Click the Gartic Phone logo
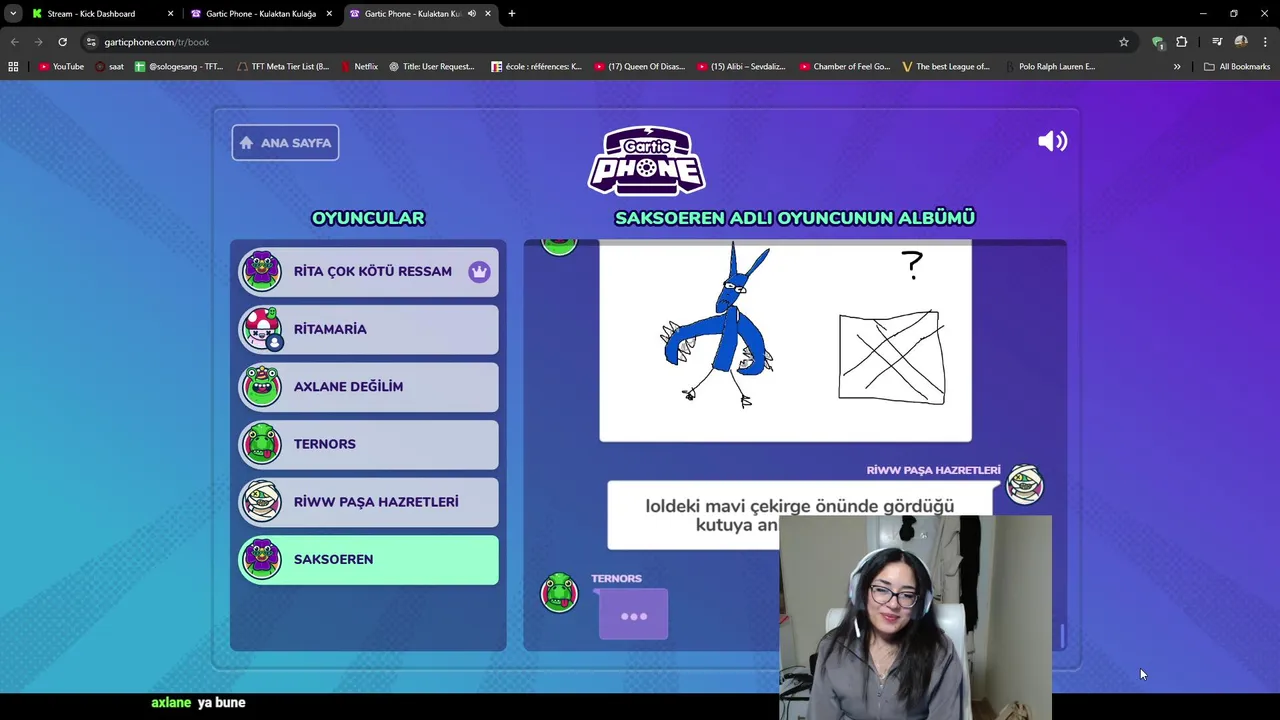Viewport: 1280px width, 720px height. pos(646,160)
